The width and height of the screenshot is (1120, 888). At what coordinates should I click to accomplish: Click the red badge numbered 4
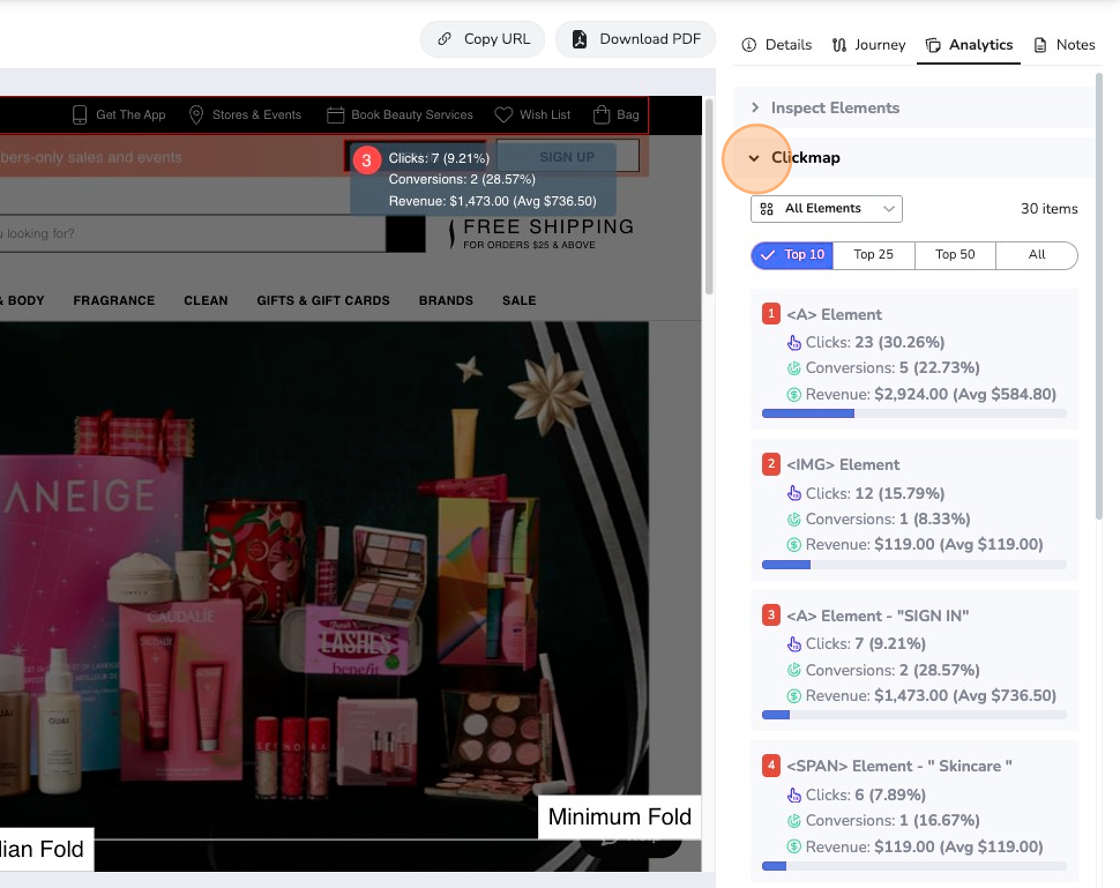[771, 765]
